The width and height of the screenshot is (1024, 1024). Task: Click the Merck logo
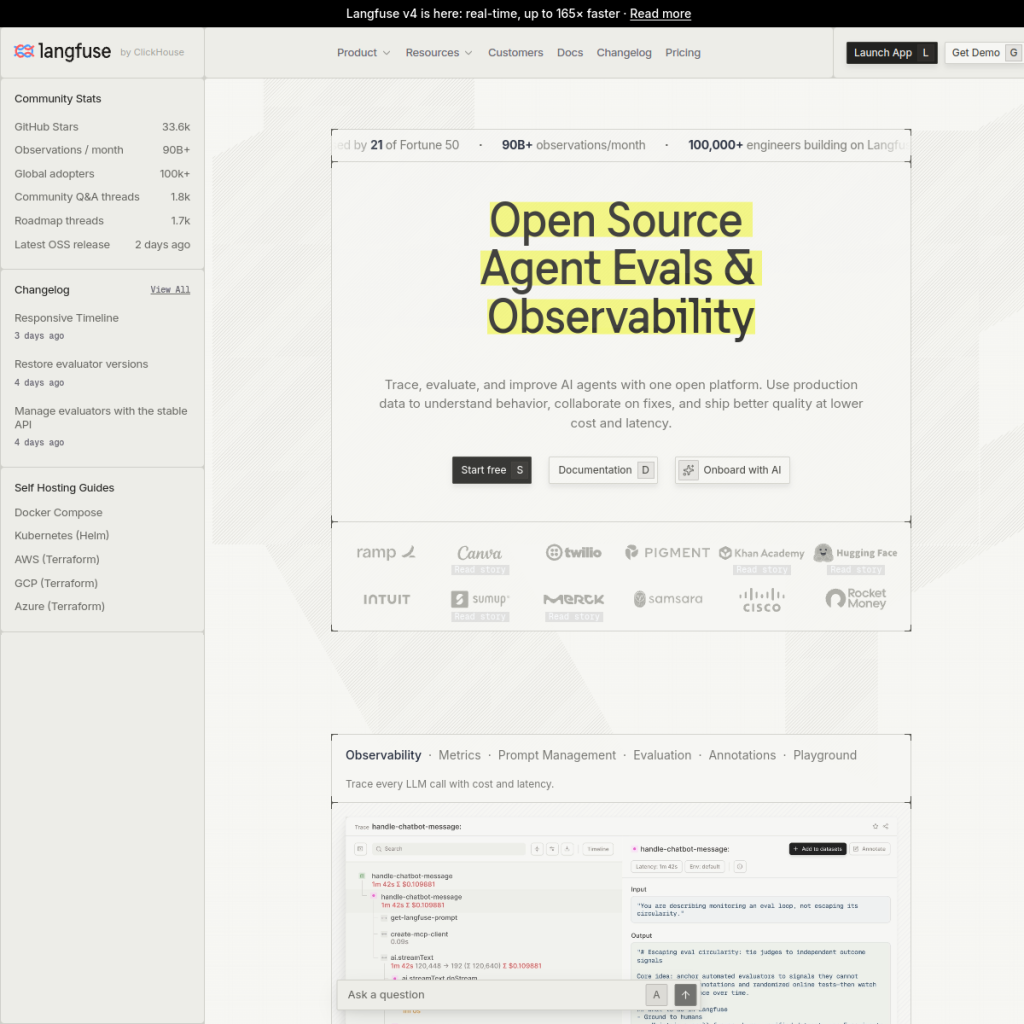574,599
